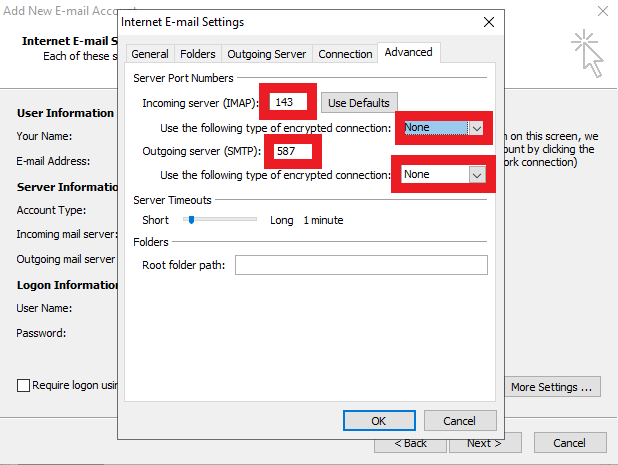Enable the Require logon checkbox
The height and width of the screenshot is (465, 618).
(x=23, y=385)
